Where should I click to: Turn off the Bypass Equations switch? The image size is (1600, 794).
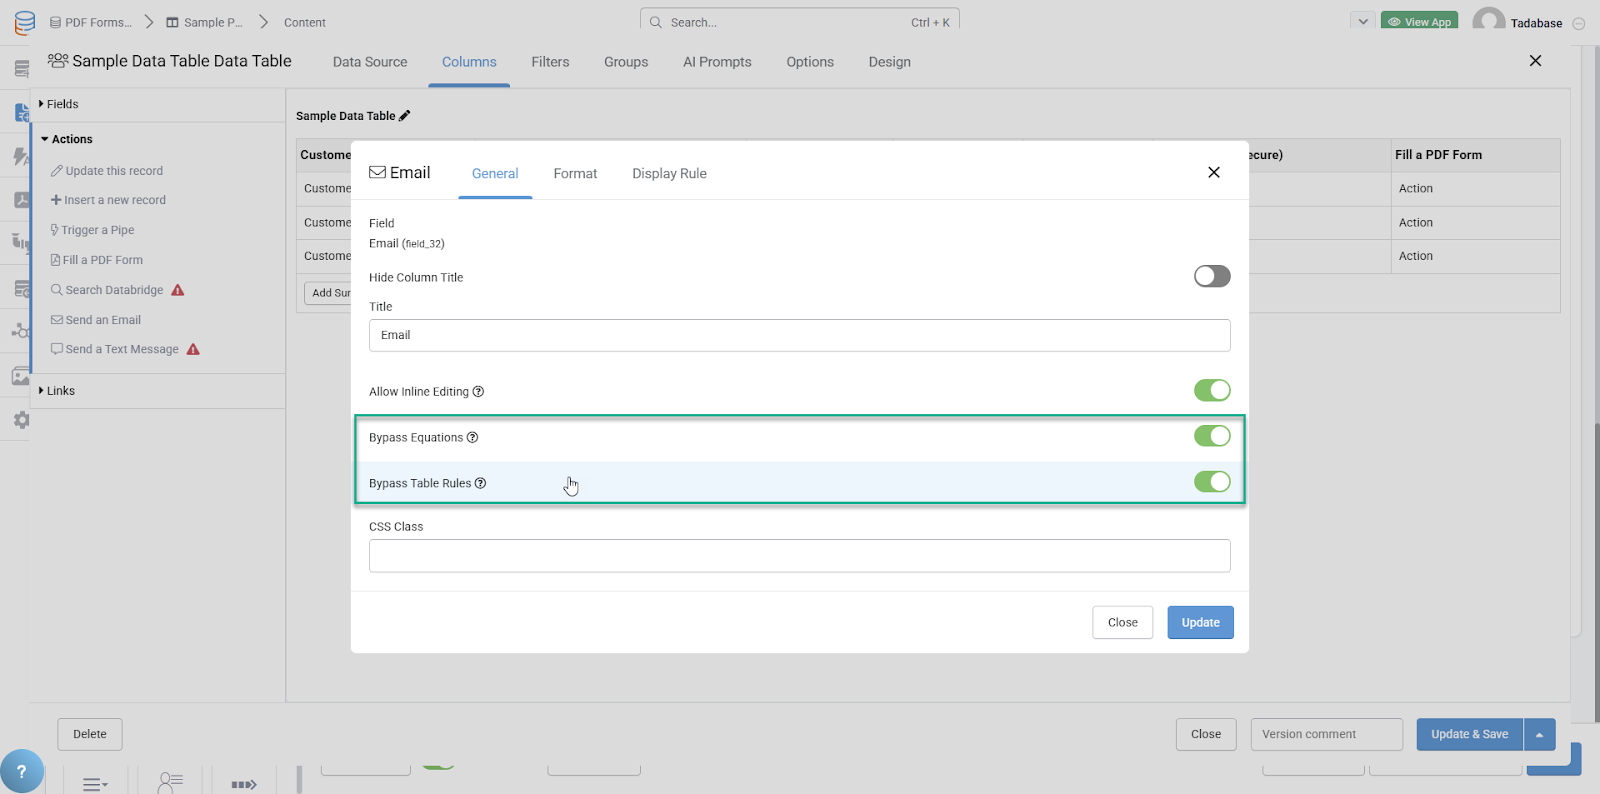(1212, 436)
